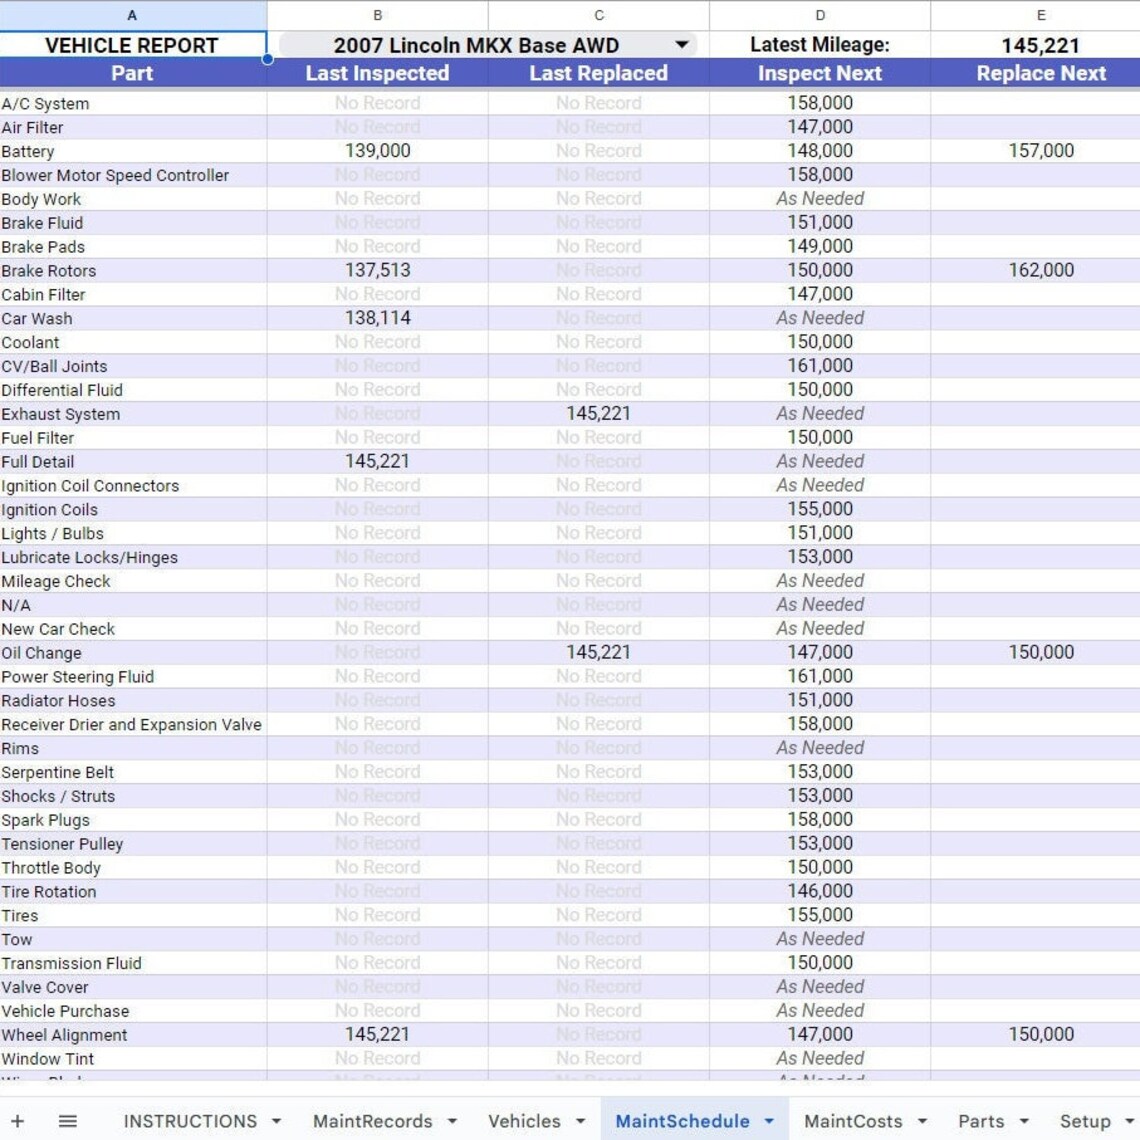Open the Vehicles sheet tab dropdown arrow
Viewport: 1140px width, 1140px height.
[x=580, y=1121]
